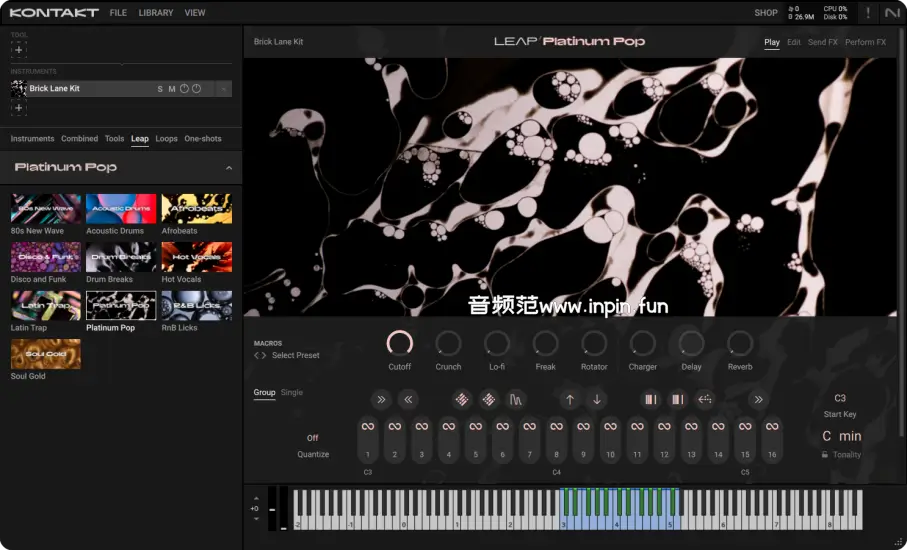The width and height of the screenshot is (907, 550).
Task: Click the shift-down arrow icon above the pads
Action: pos(597,400)
